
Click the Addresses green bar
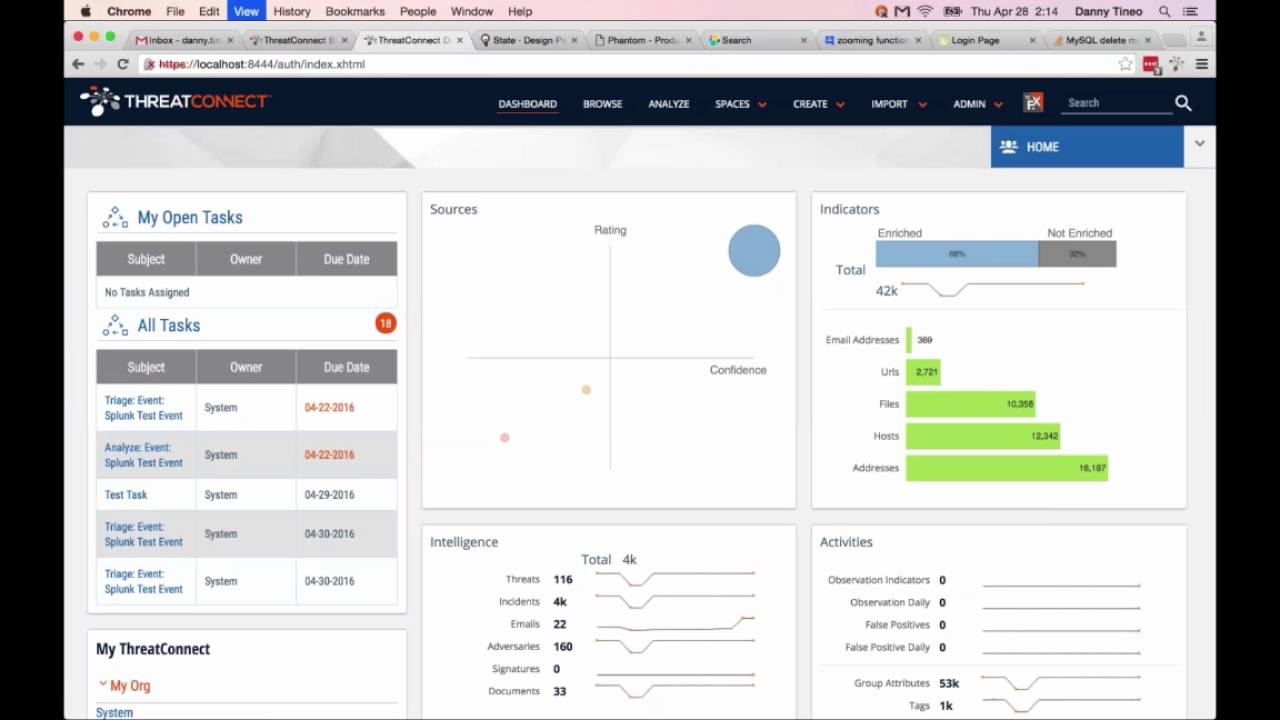[x=1007, y=468]
